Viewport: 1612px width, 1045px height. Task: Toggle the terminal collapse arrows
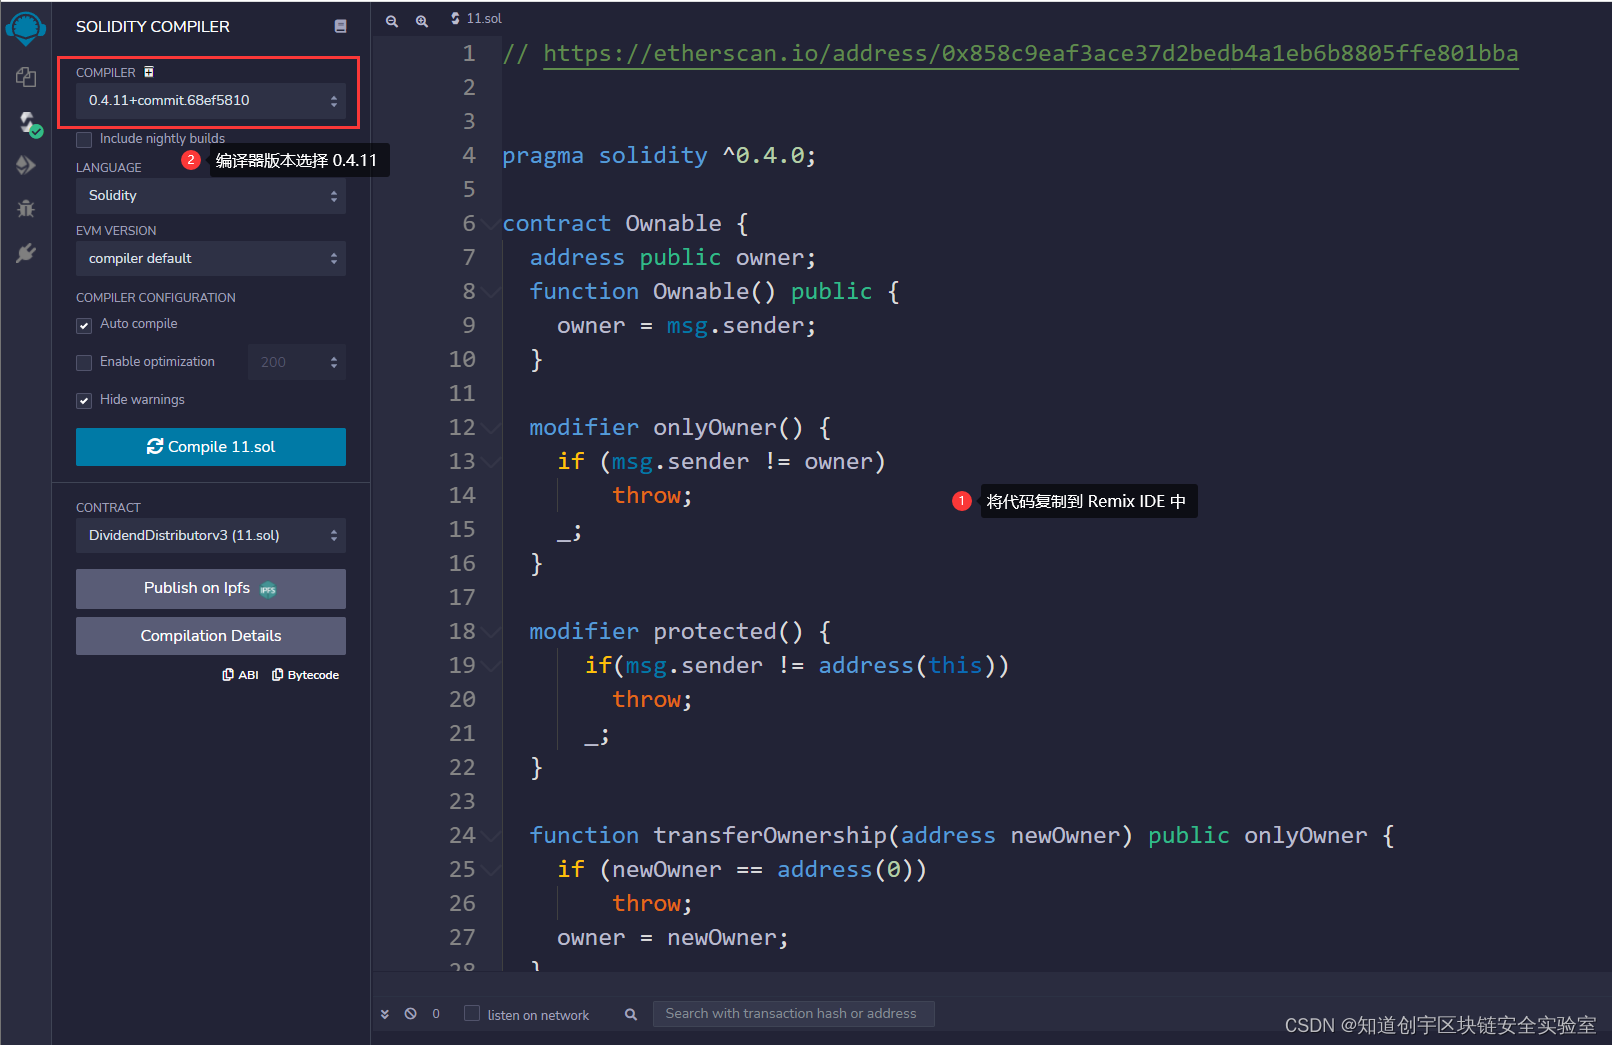(385, 1014)
